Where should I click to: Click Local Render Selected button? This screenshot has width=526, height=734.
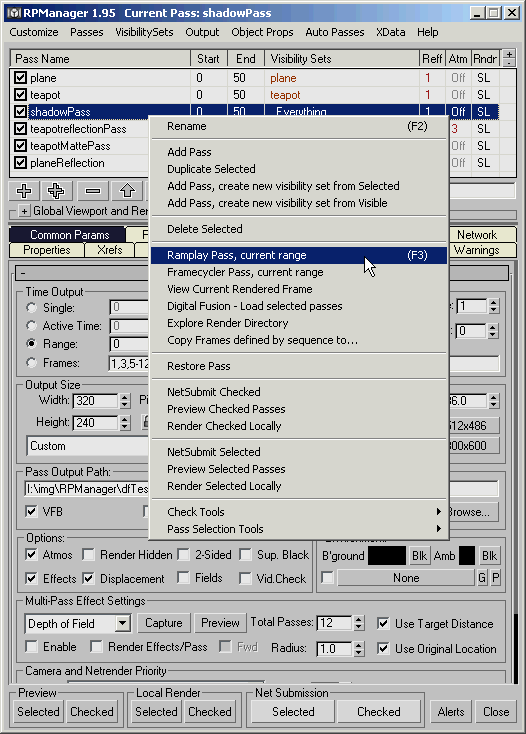[x=156, y=712]
